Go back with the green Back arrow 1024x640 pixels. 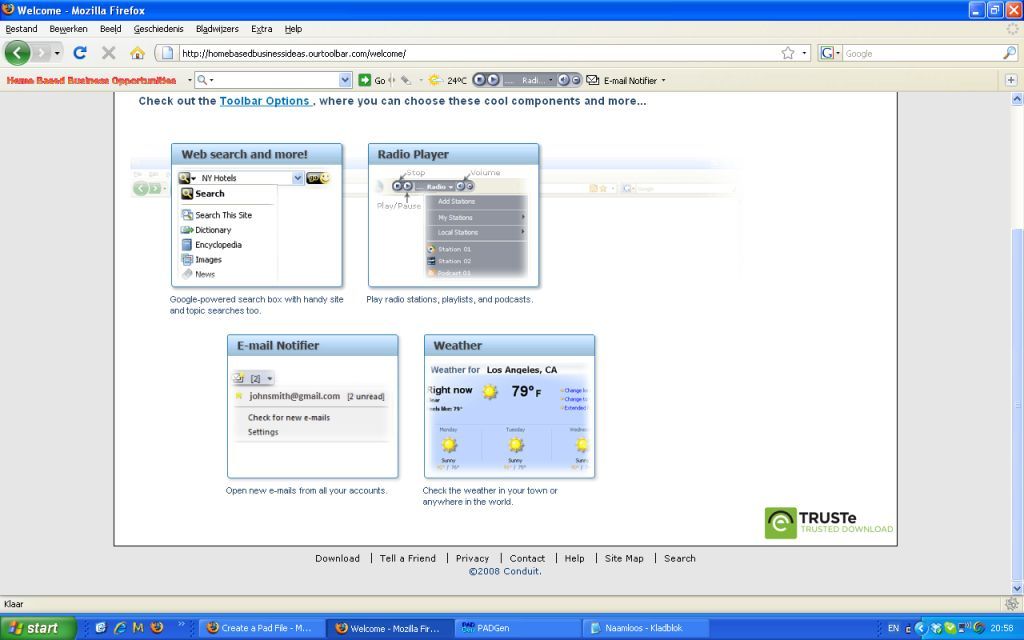(18, 53)
